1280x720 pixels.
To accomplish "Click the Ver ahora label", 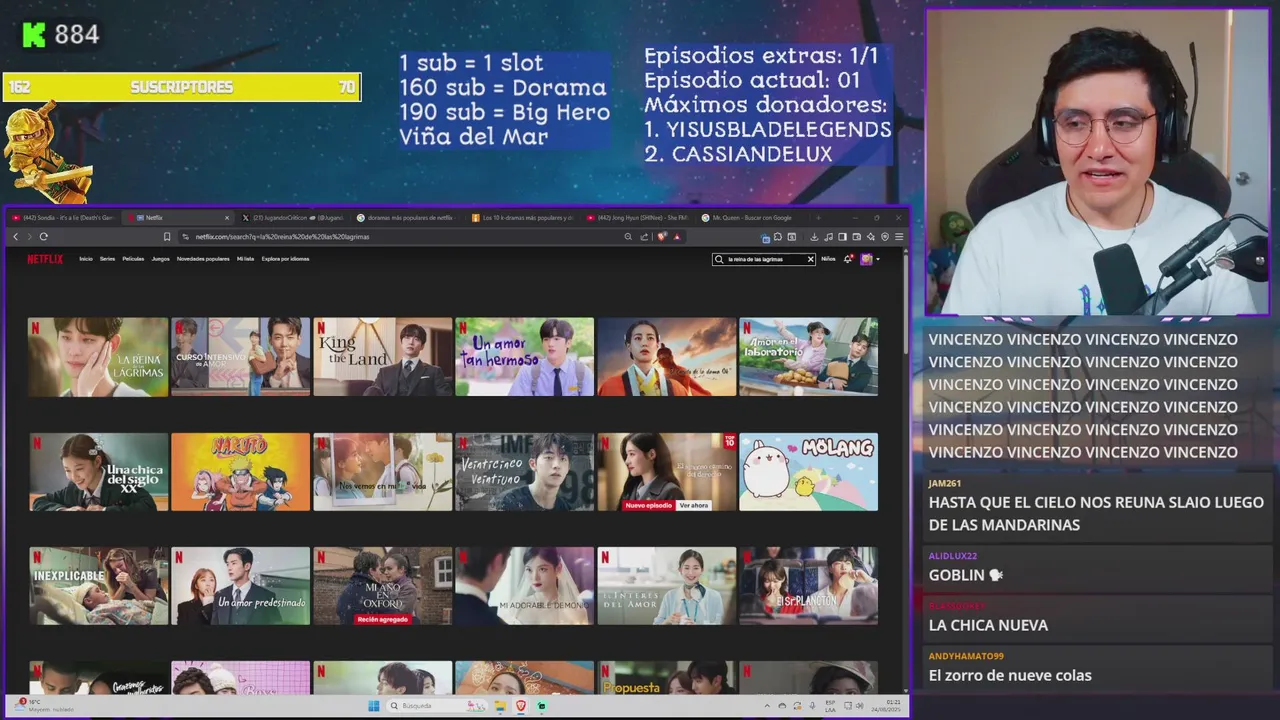I will (x=694, y=506).
